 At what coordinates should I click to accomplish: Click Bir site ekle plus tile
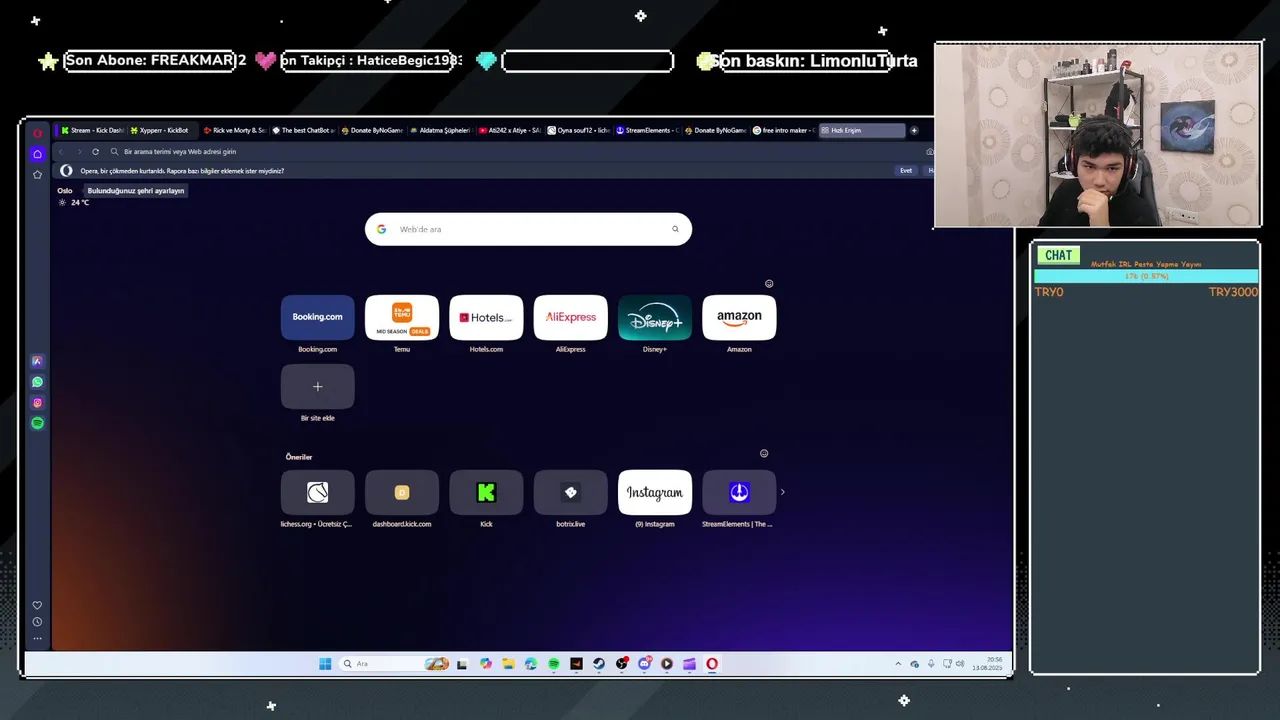(317, 387)
